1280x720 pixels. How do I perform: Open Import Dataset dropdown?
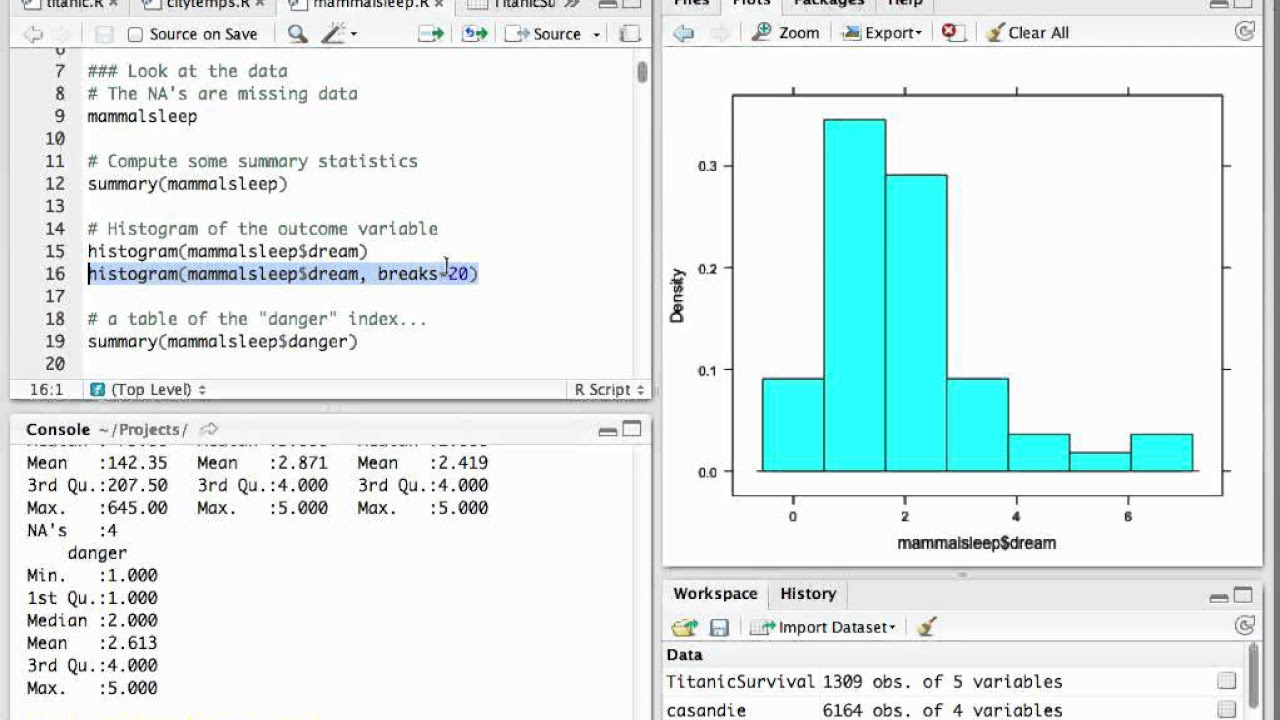click(823, 628)
